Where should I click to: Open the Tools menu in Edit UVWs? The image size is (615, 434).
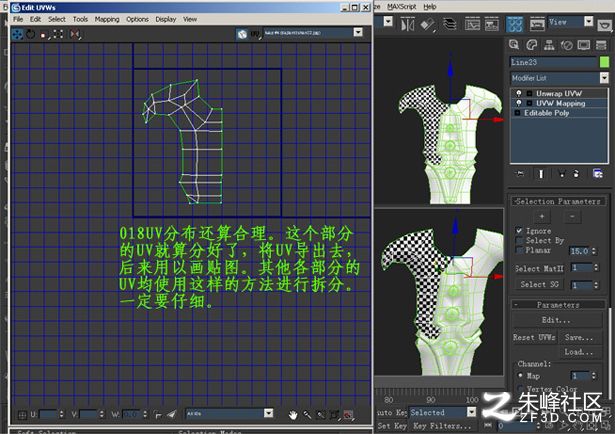pos(80,19)
